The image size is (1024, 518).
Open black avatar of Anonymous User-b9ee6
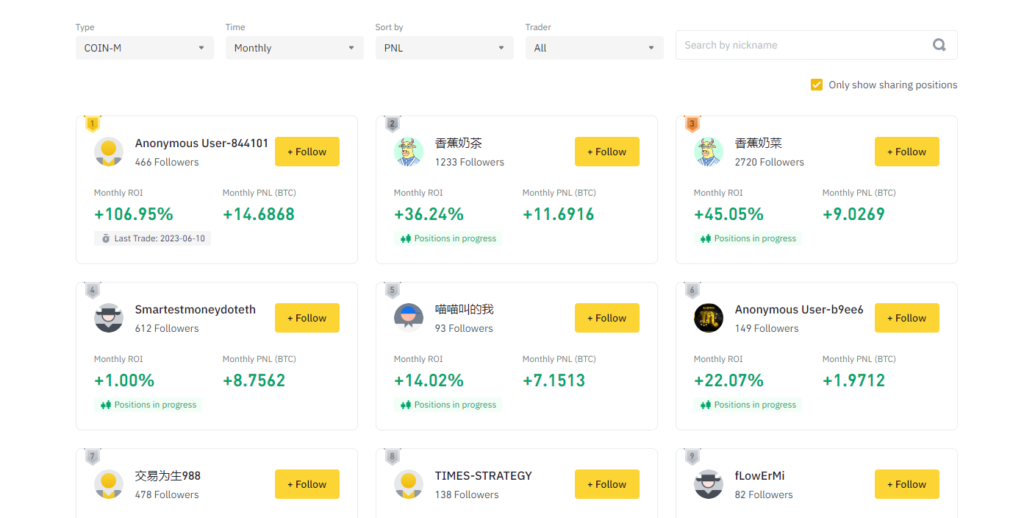[708, 318]
